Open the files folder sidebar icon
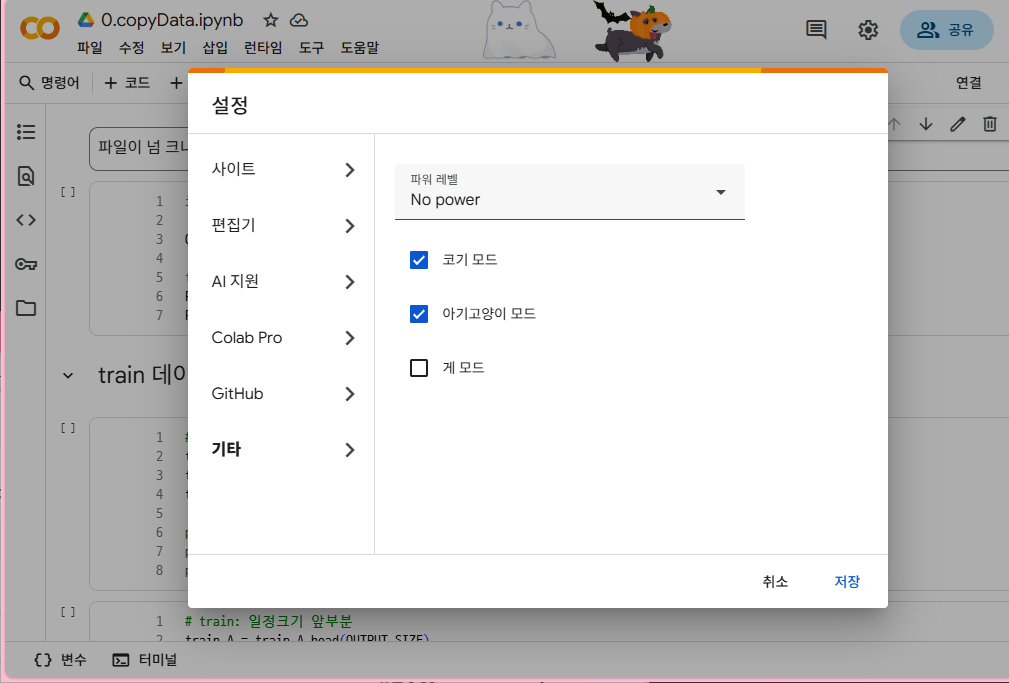1009x683 pixels. click(26, 308)
